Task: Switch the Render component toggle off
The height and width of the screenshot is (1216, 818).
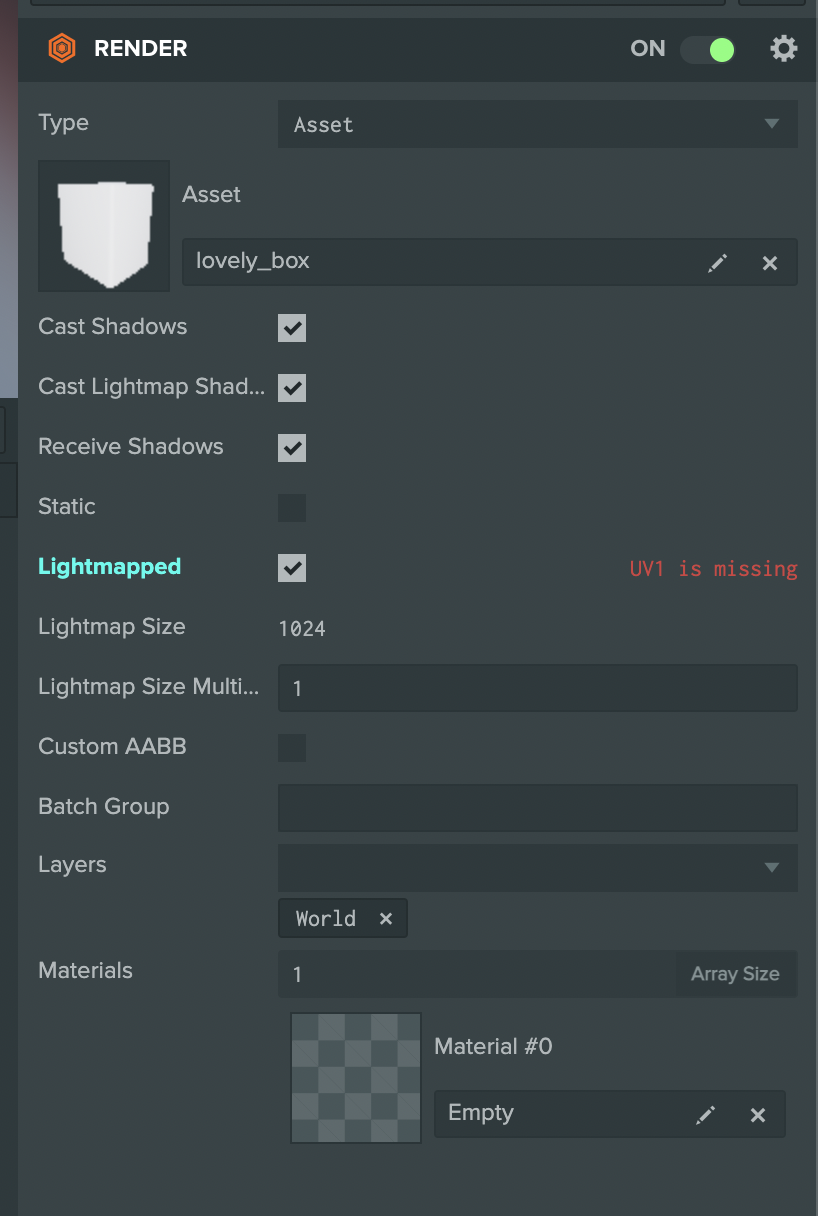Action: (x=707, y=48)
